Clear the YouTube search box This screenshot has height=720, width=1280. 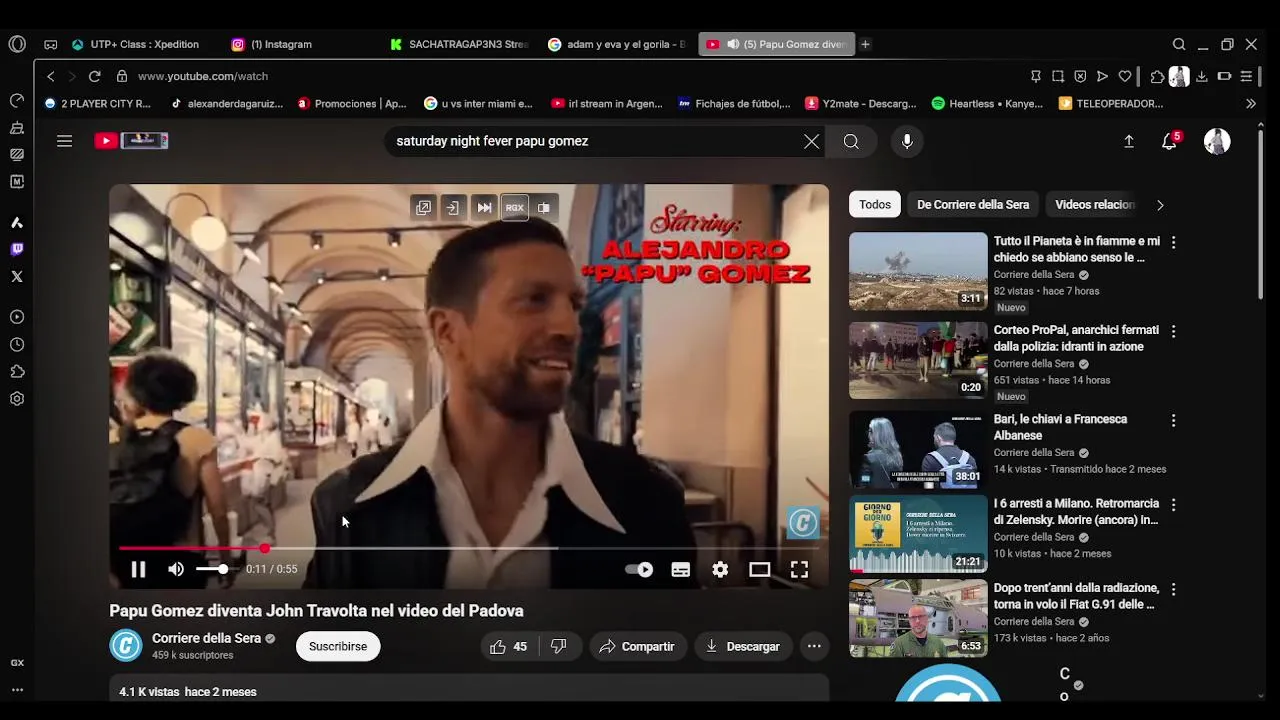(812, 141)
